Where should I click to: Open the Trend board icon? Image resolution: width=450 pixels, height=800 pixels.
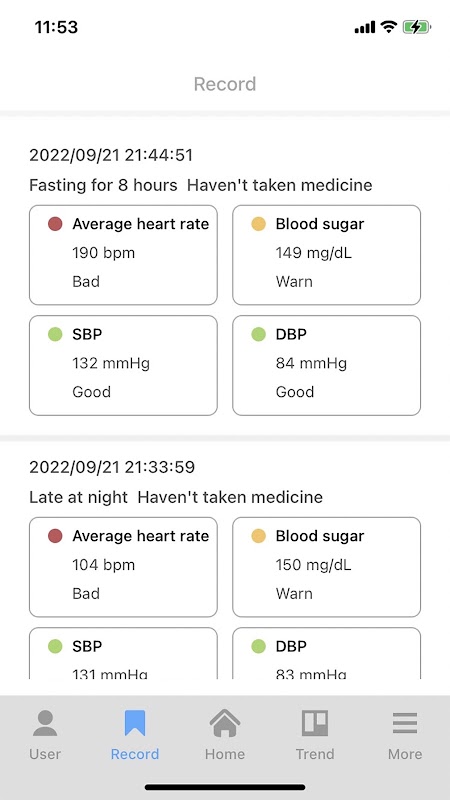315,722
